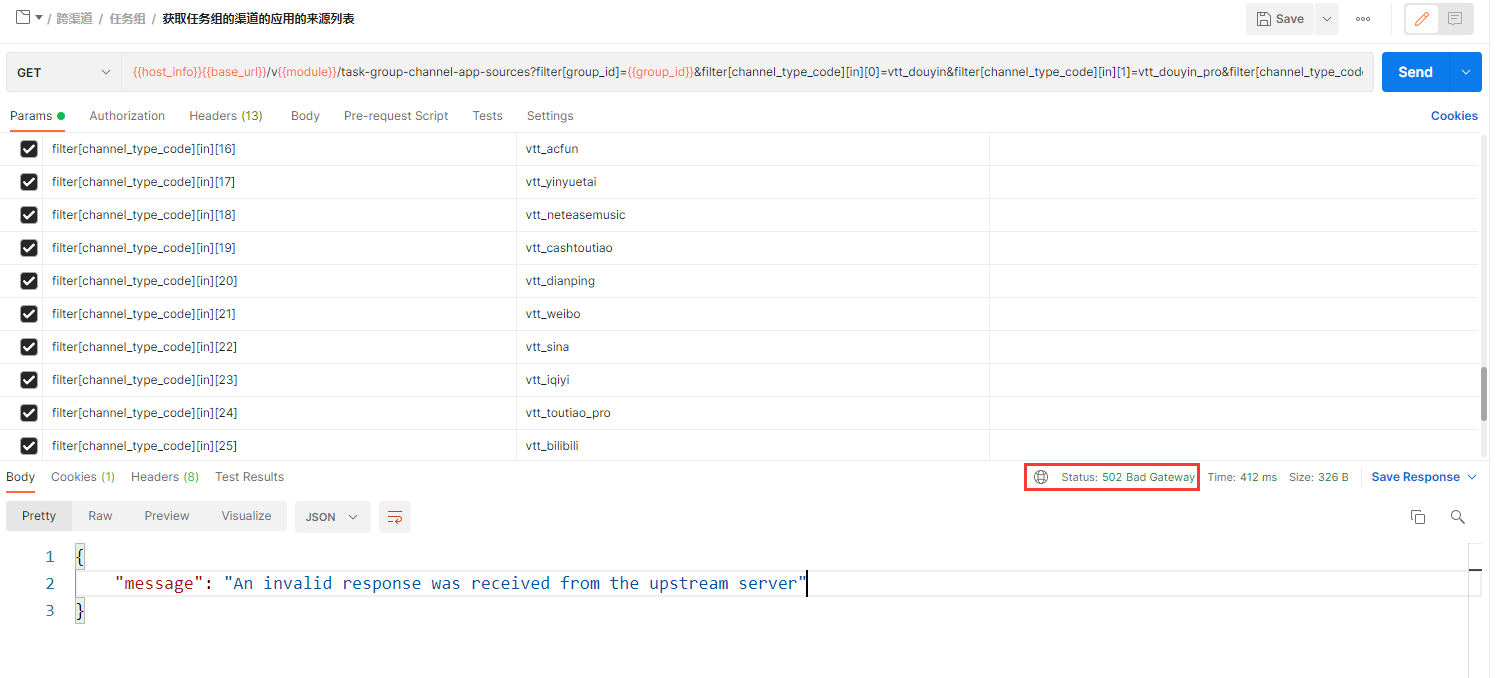Select the Pretty view
Viewport: 1498px width, 678px height.
[x=39, y=516]
